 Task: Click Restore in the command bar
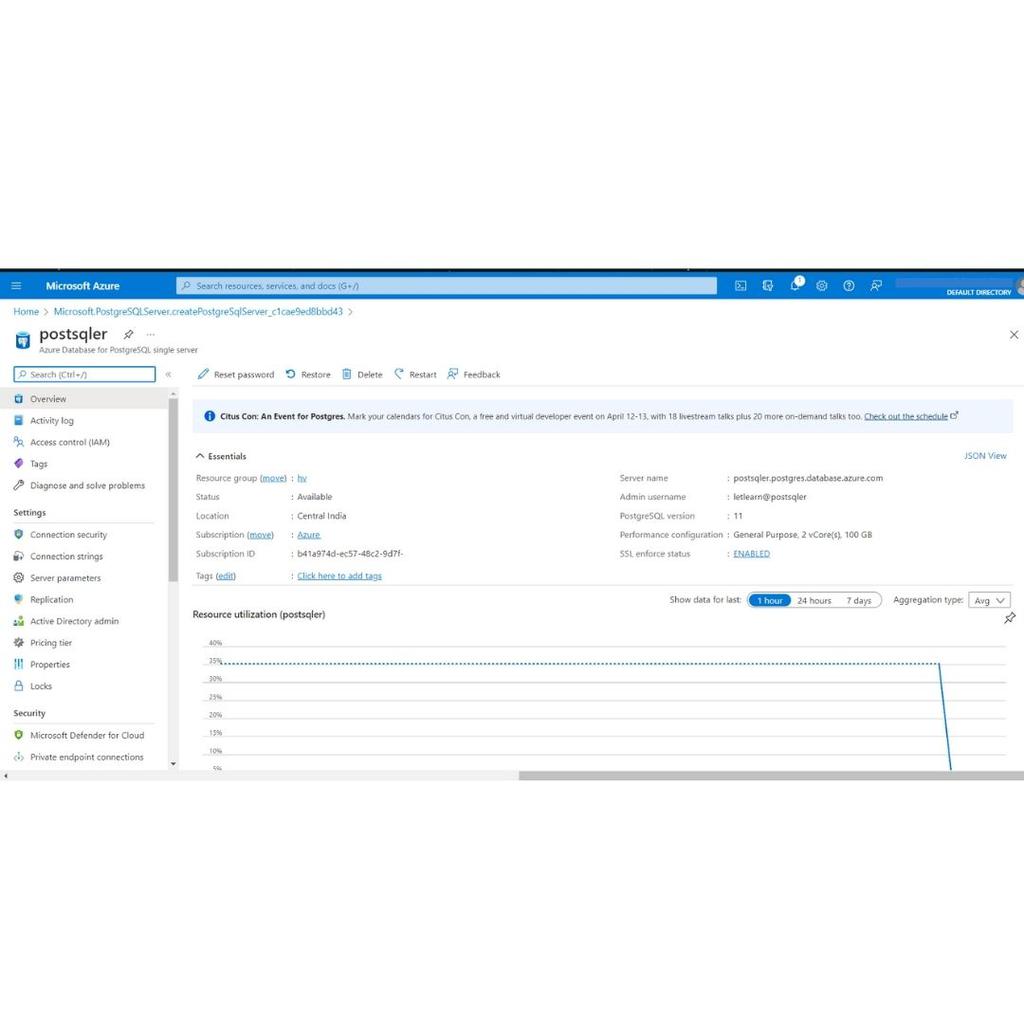coord(308,374)
